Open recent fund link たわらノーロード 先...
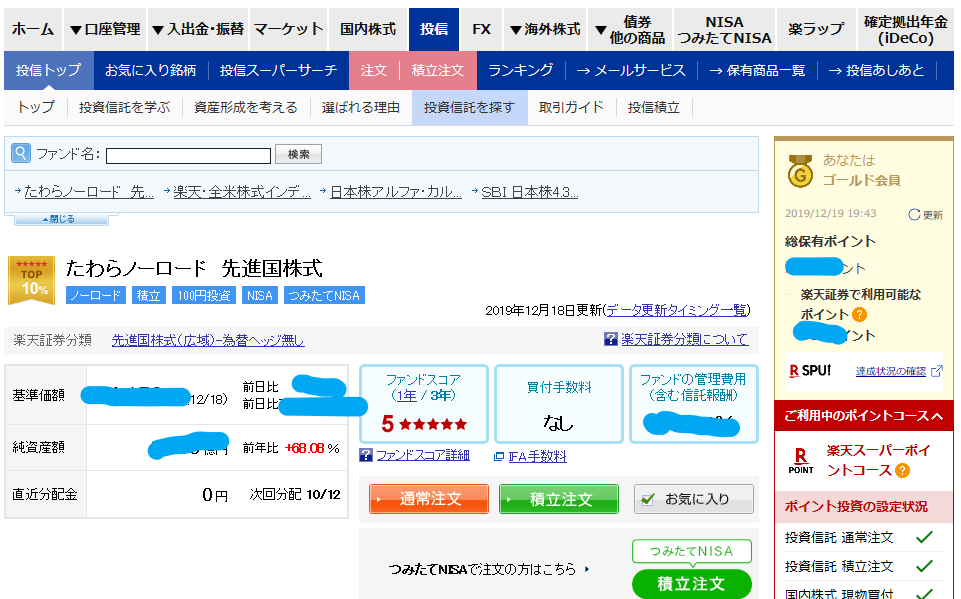The image size is (961, 599). [89, 192]
